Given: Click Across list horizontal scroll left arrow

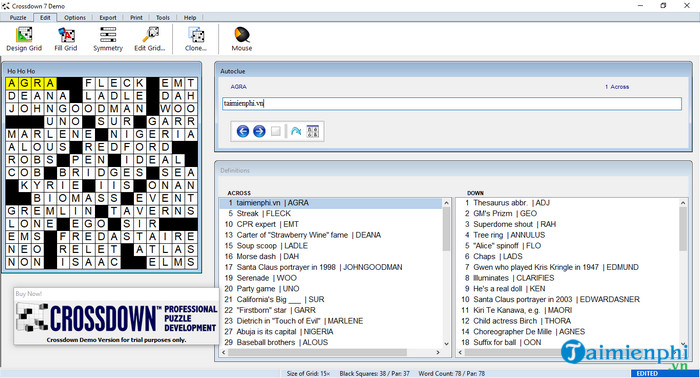Looking at the screenshot, I should 224,353.
